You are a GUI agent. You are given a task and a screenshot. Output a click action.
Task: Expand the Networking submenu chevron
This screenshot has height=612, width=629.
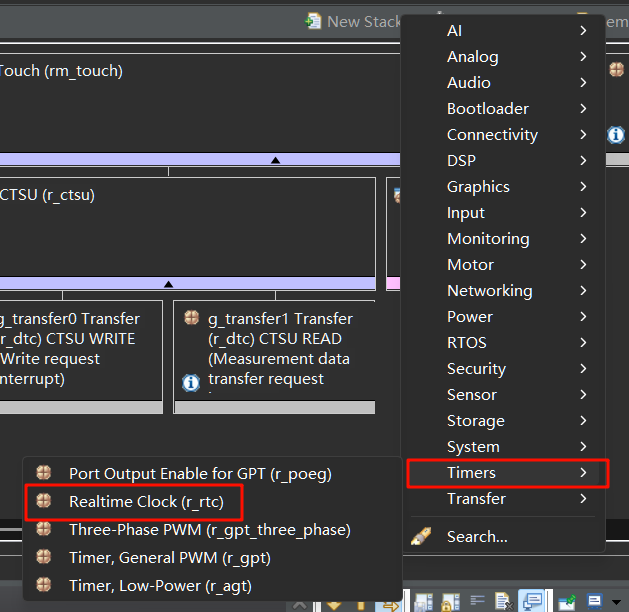583,291
